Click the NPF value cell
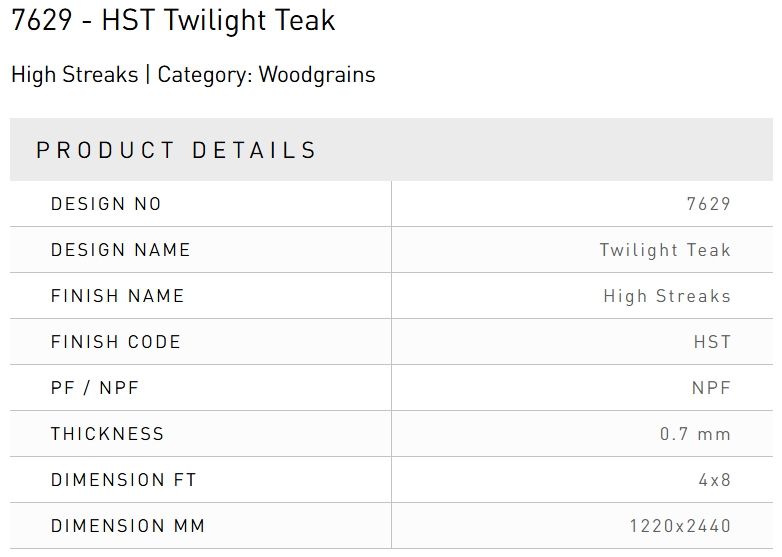Screen dimensions: 782x557 point(711,388)
